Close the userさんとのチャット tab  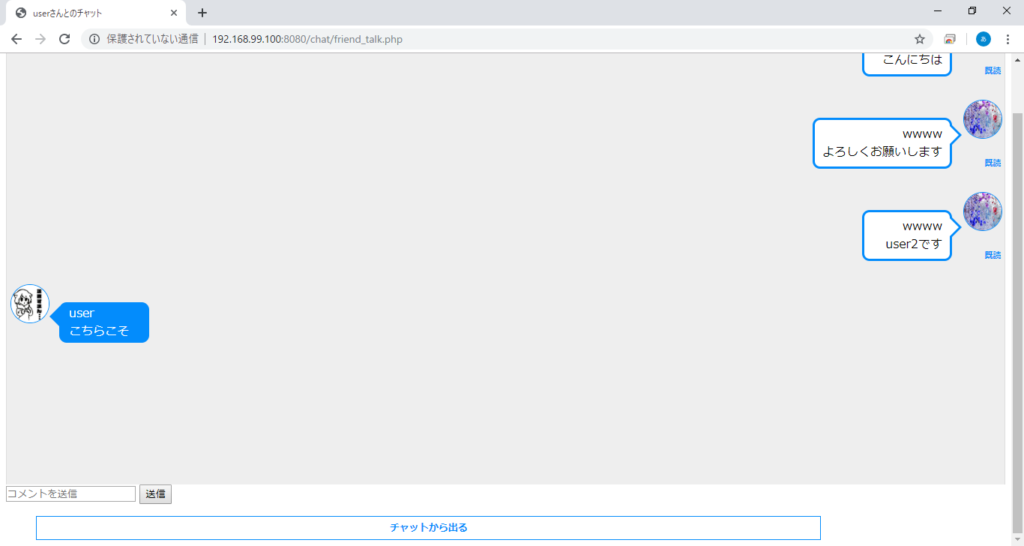(x=174, y=13)
